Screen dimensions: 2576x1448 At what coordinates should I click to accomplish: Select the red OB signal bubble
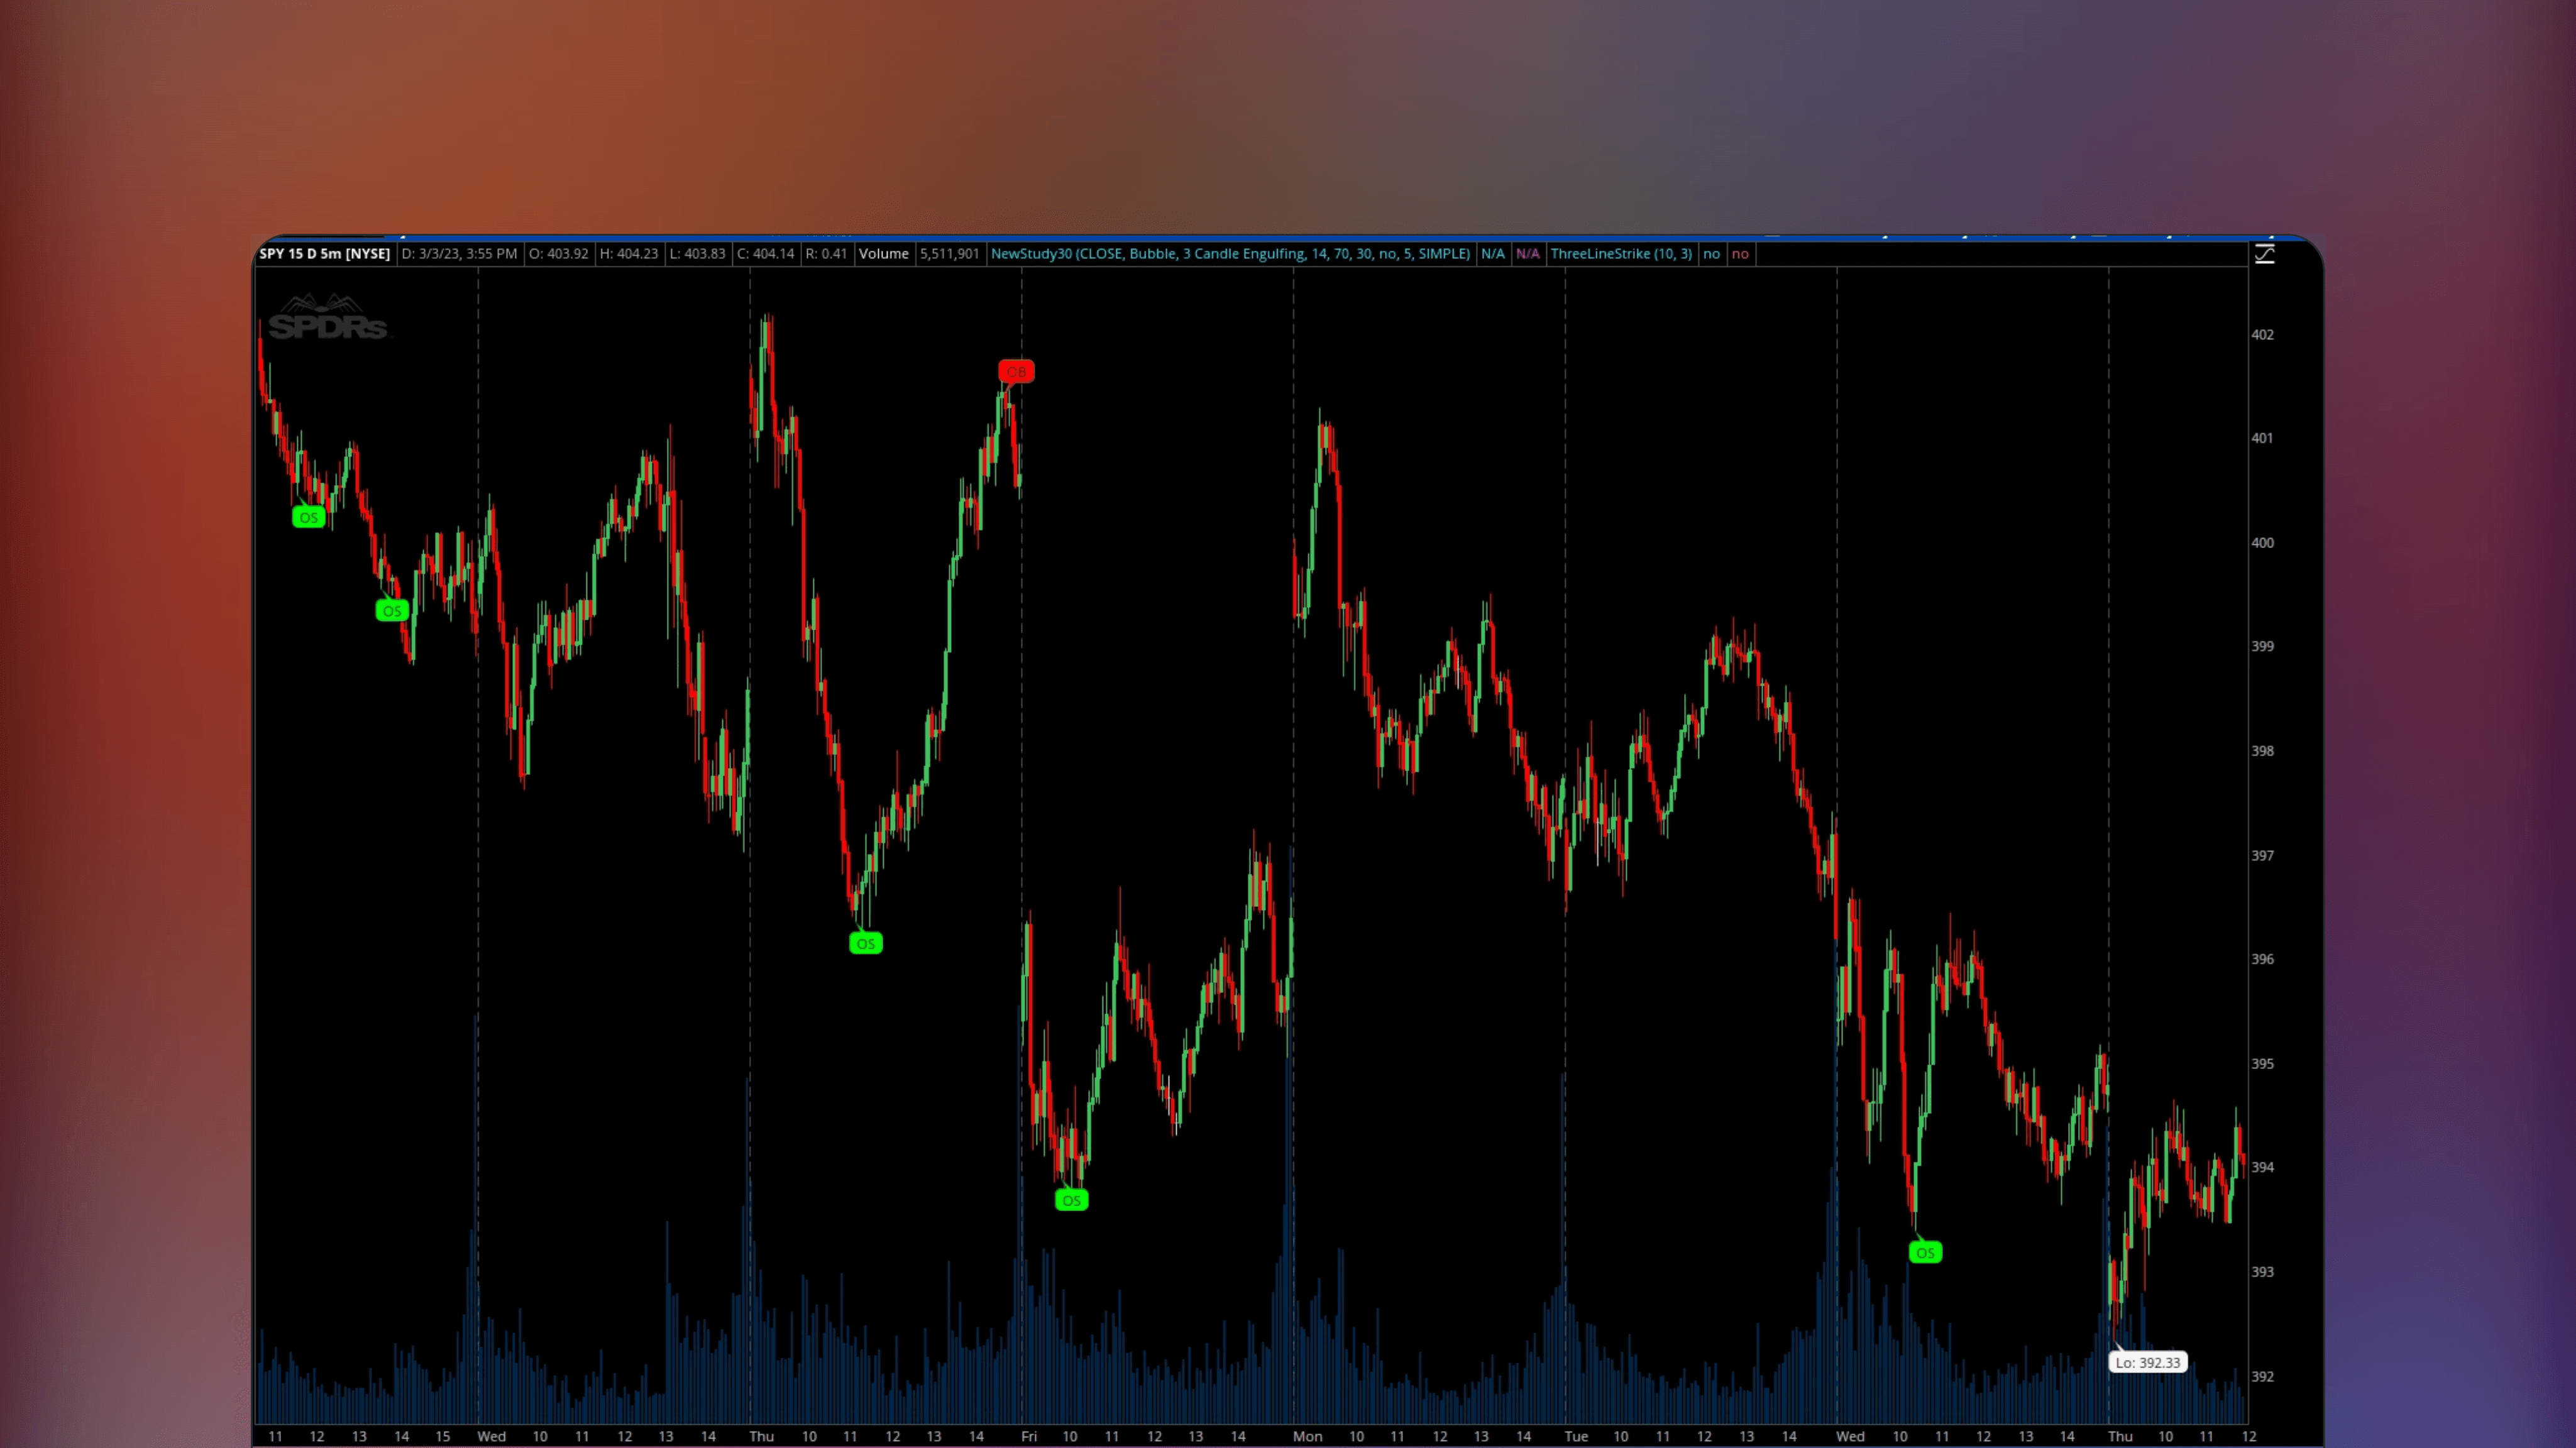[1016, 371]
